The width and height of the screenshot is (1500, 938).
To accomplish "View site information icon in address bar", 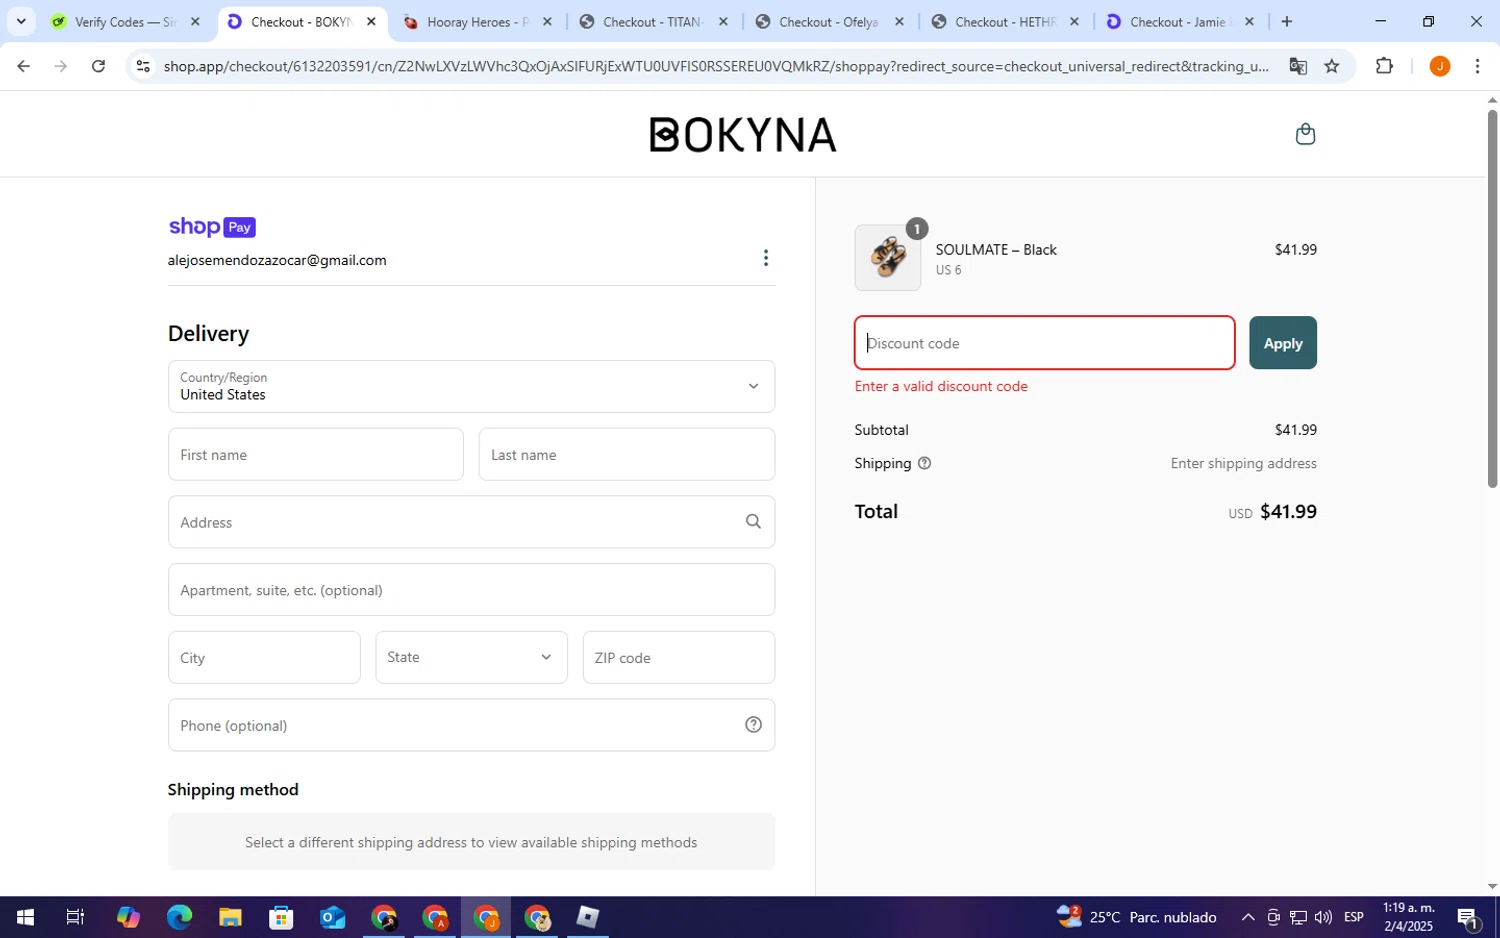I will pos(143,66).
